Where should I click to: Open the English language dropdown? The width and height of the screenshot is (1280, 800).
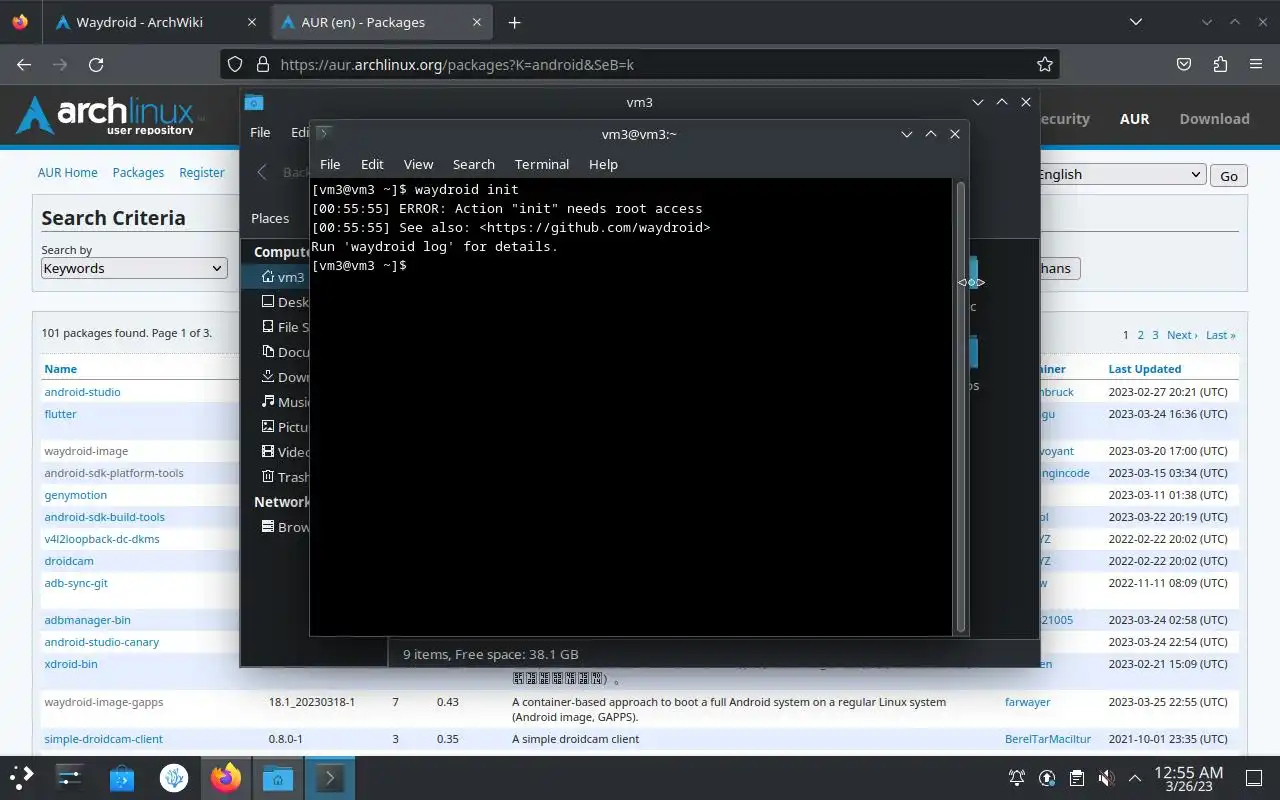[1120, 174]
